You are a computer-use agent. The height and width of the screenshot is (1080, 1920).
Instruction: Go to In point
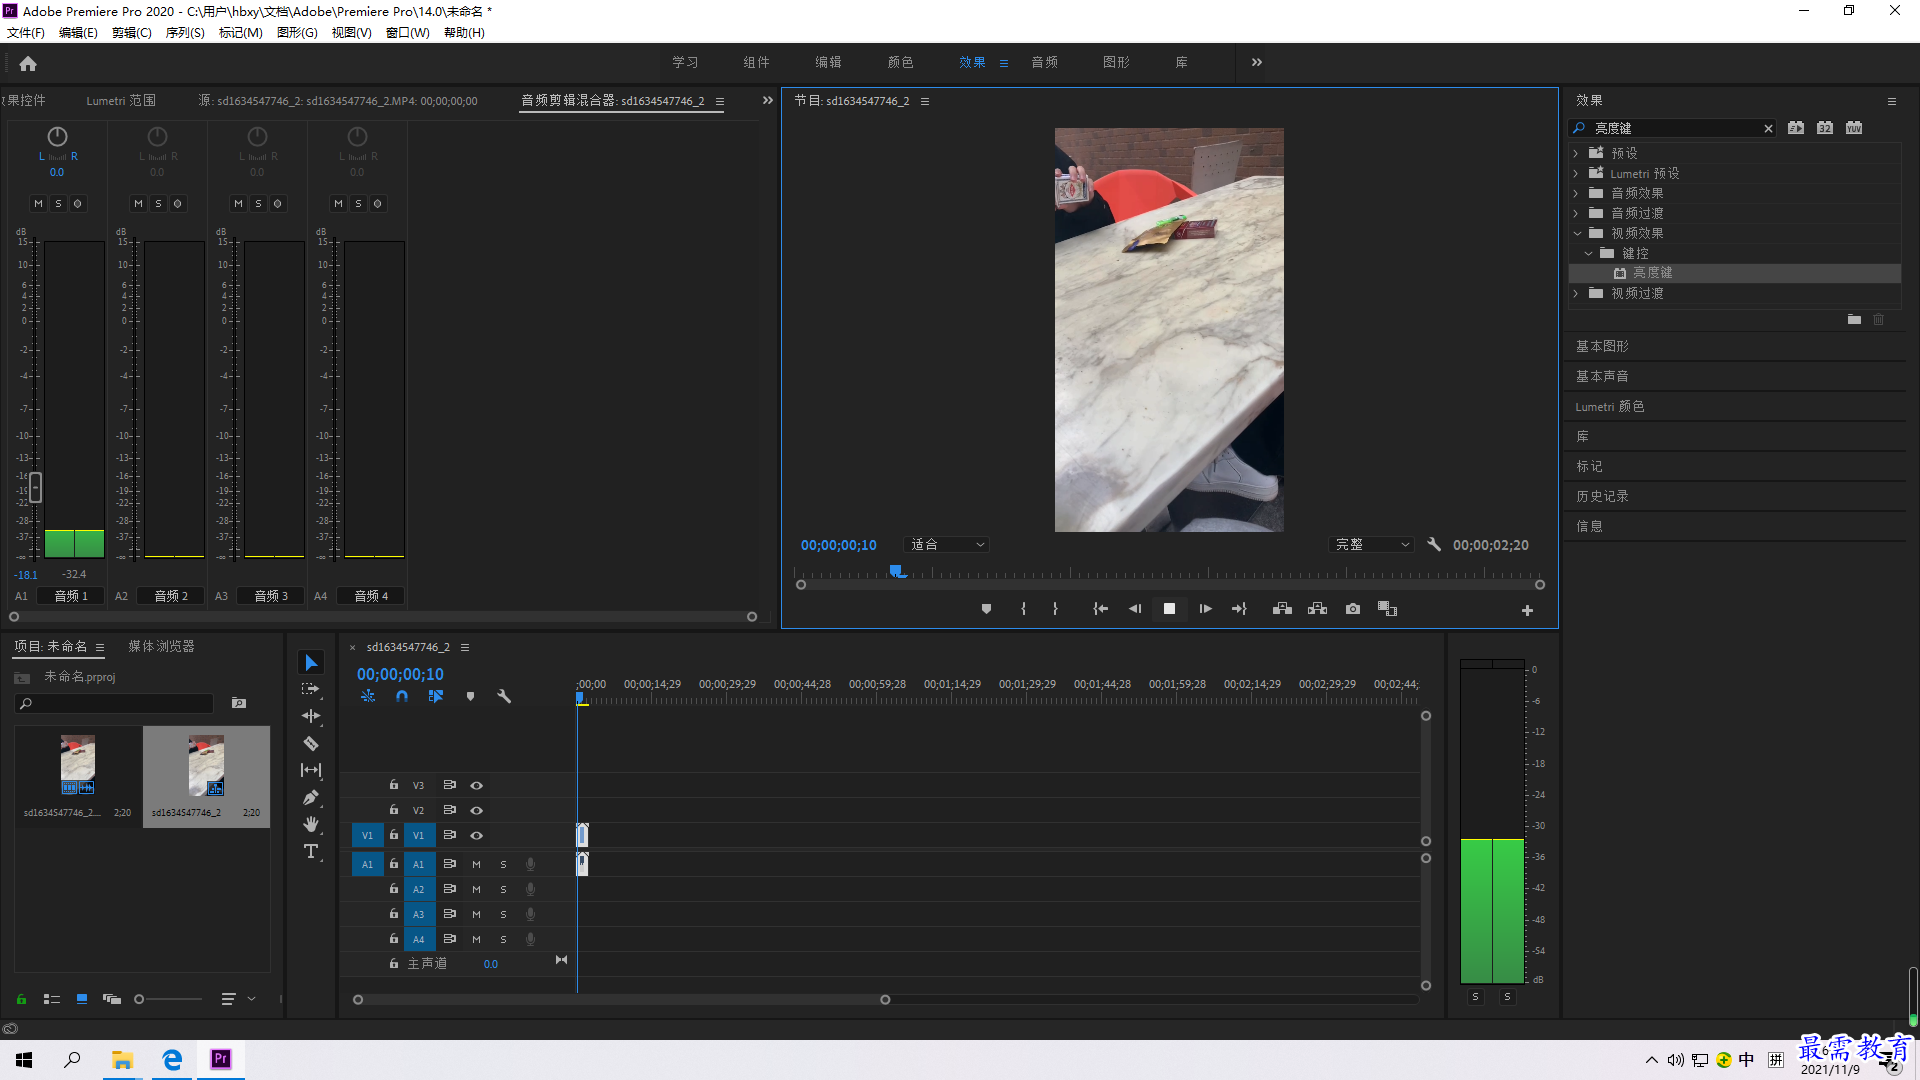click(x=1100, y=609)
